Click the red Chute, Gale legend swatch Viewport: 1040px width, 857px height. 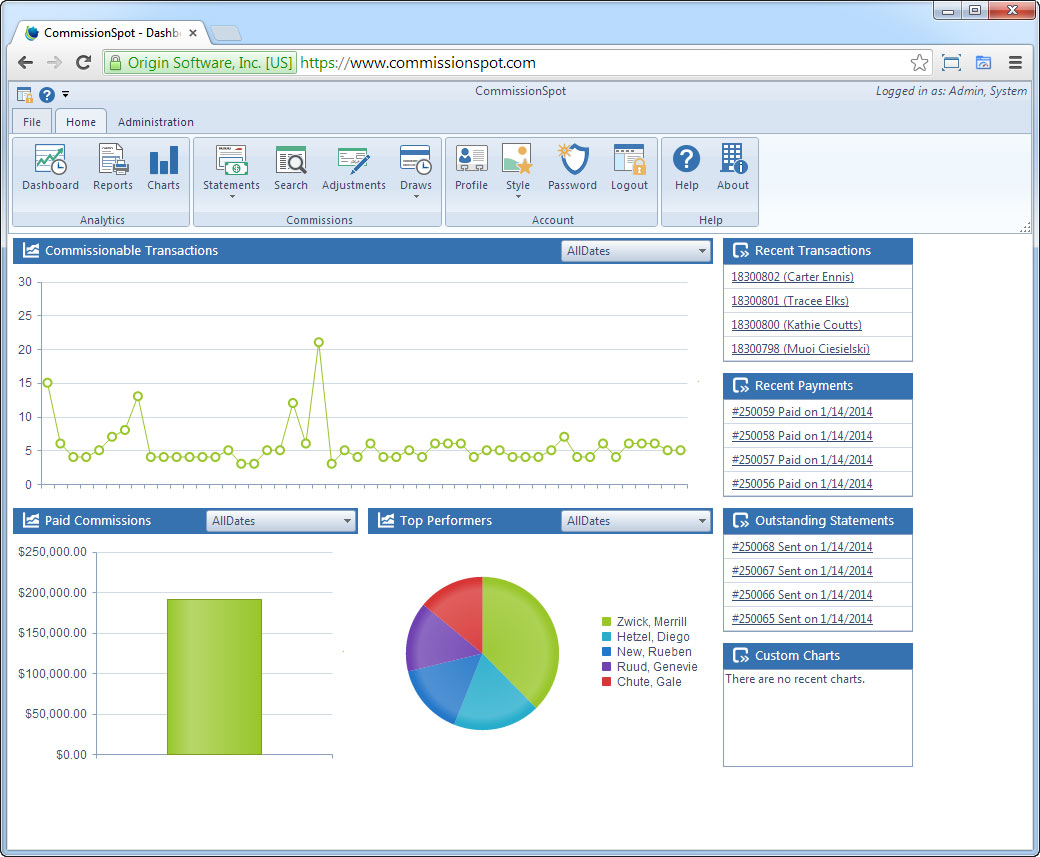coord(606,681)
